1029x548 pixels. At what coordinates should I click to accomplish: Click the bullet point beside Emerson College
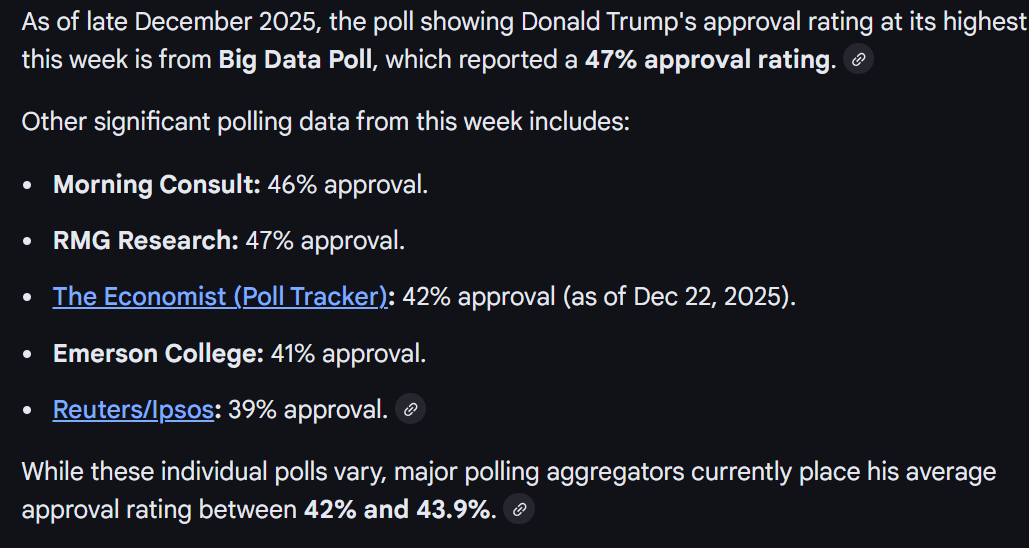pyautogui.click(x=30, y=354)
